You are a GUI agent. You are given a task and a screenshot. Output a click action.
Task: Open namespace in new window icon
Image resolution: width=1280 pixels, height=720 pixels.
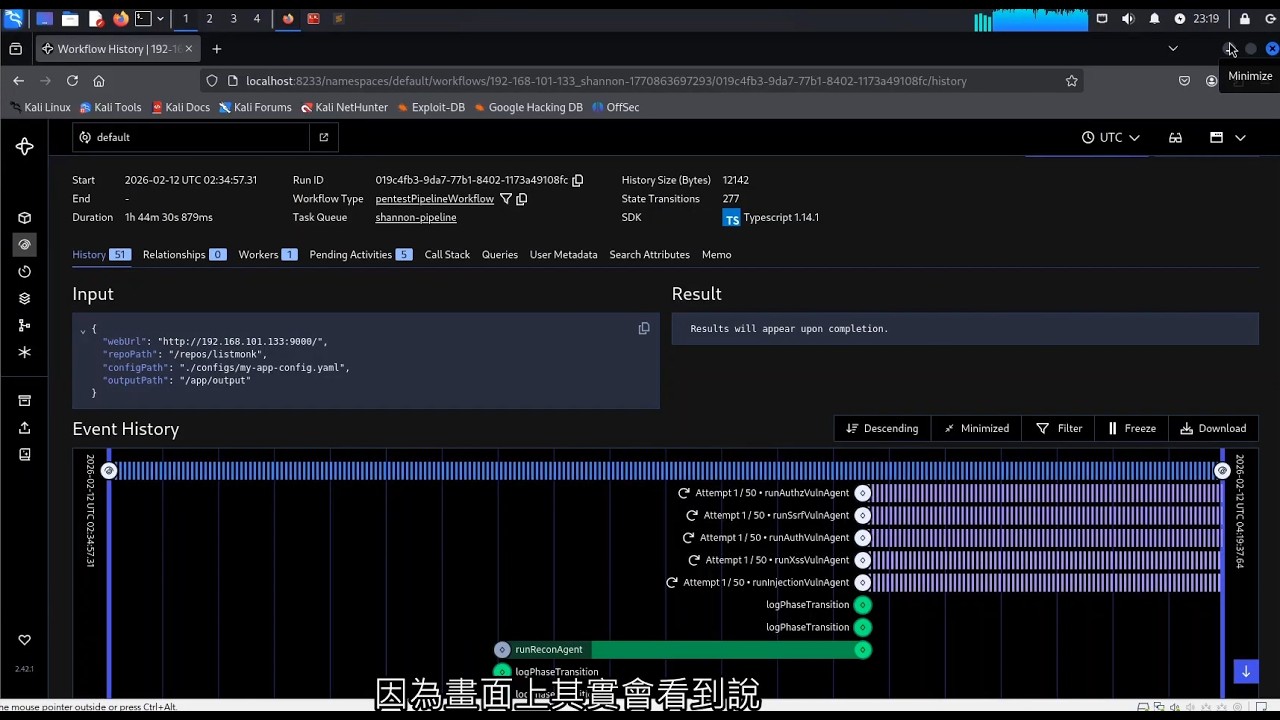tap(323, 137)
